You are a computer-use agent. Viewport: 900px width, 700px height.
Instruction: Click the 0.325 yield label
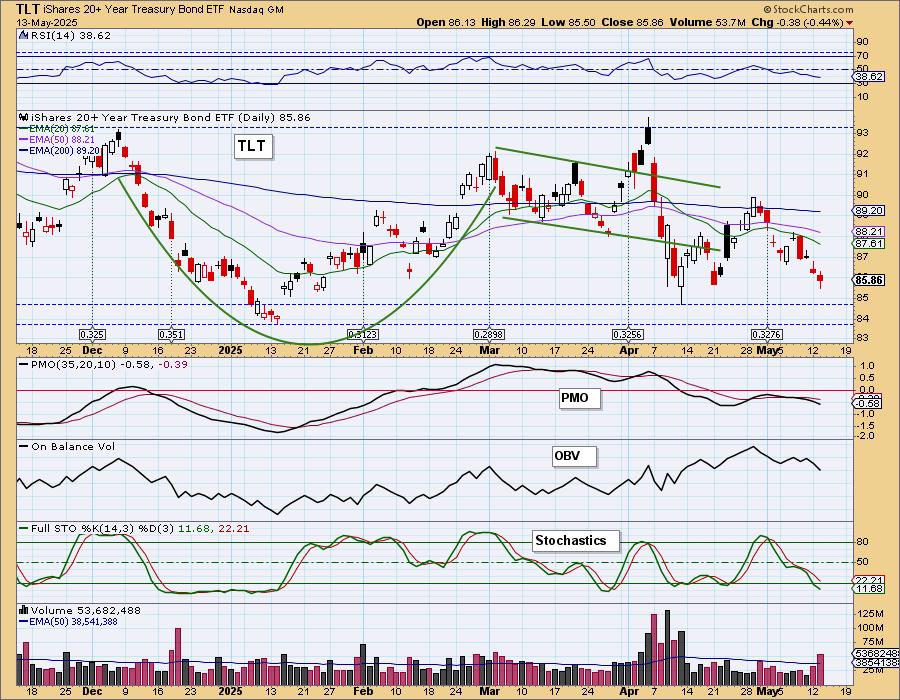[92, 335]
